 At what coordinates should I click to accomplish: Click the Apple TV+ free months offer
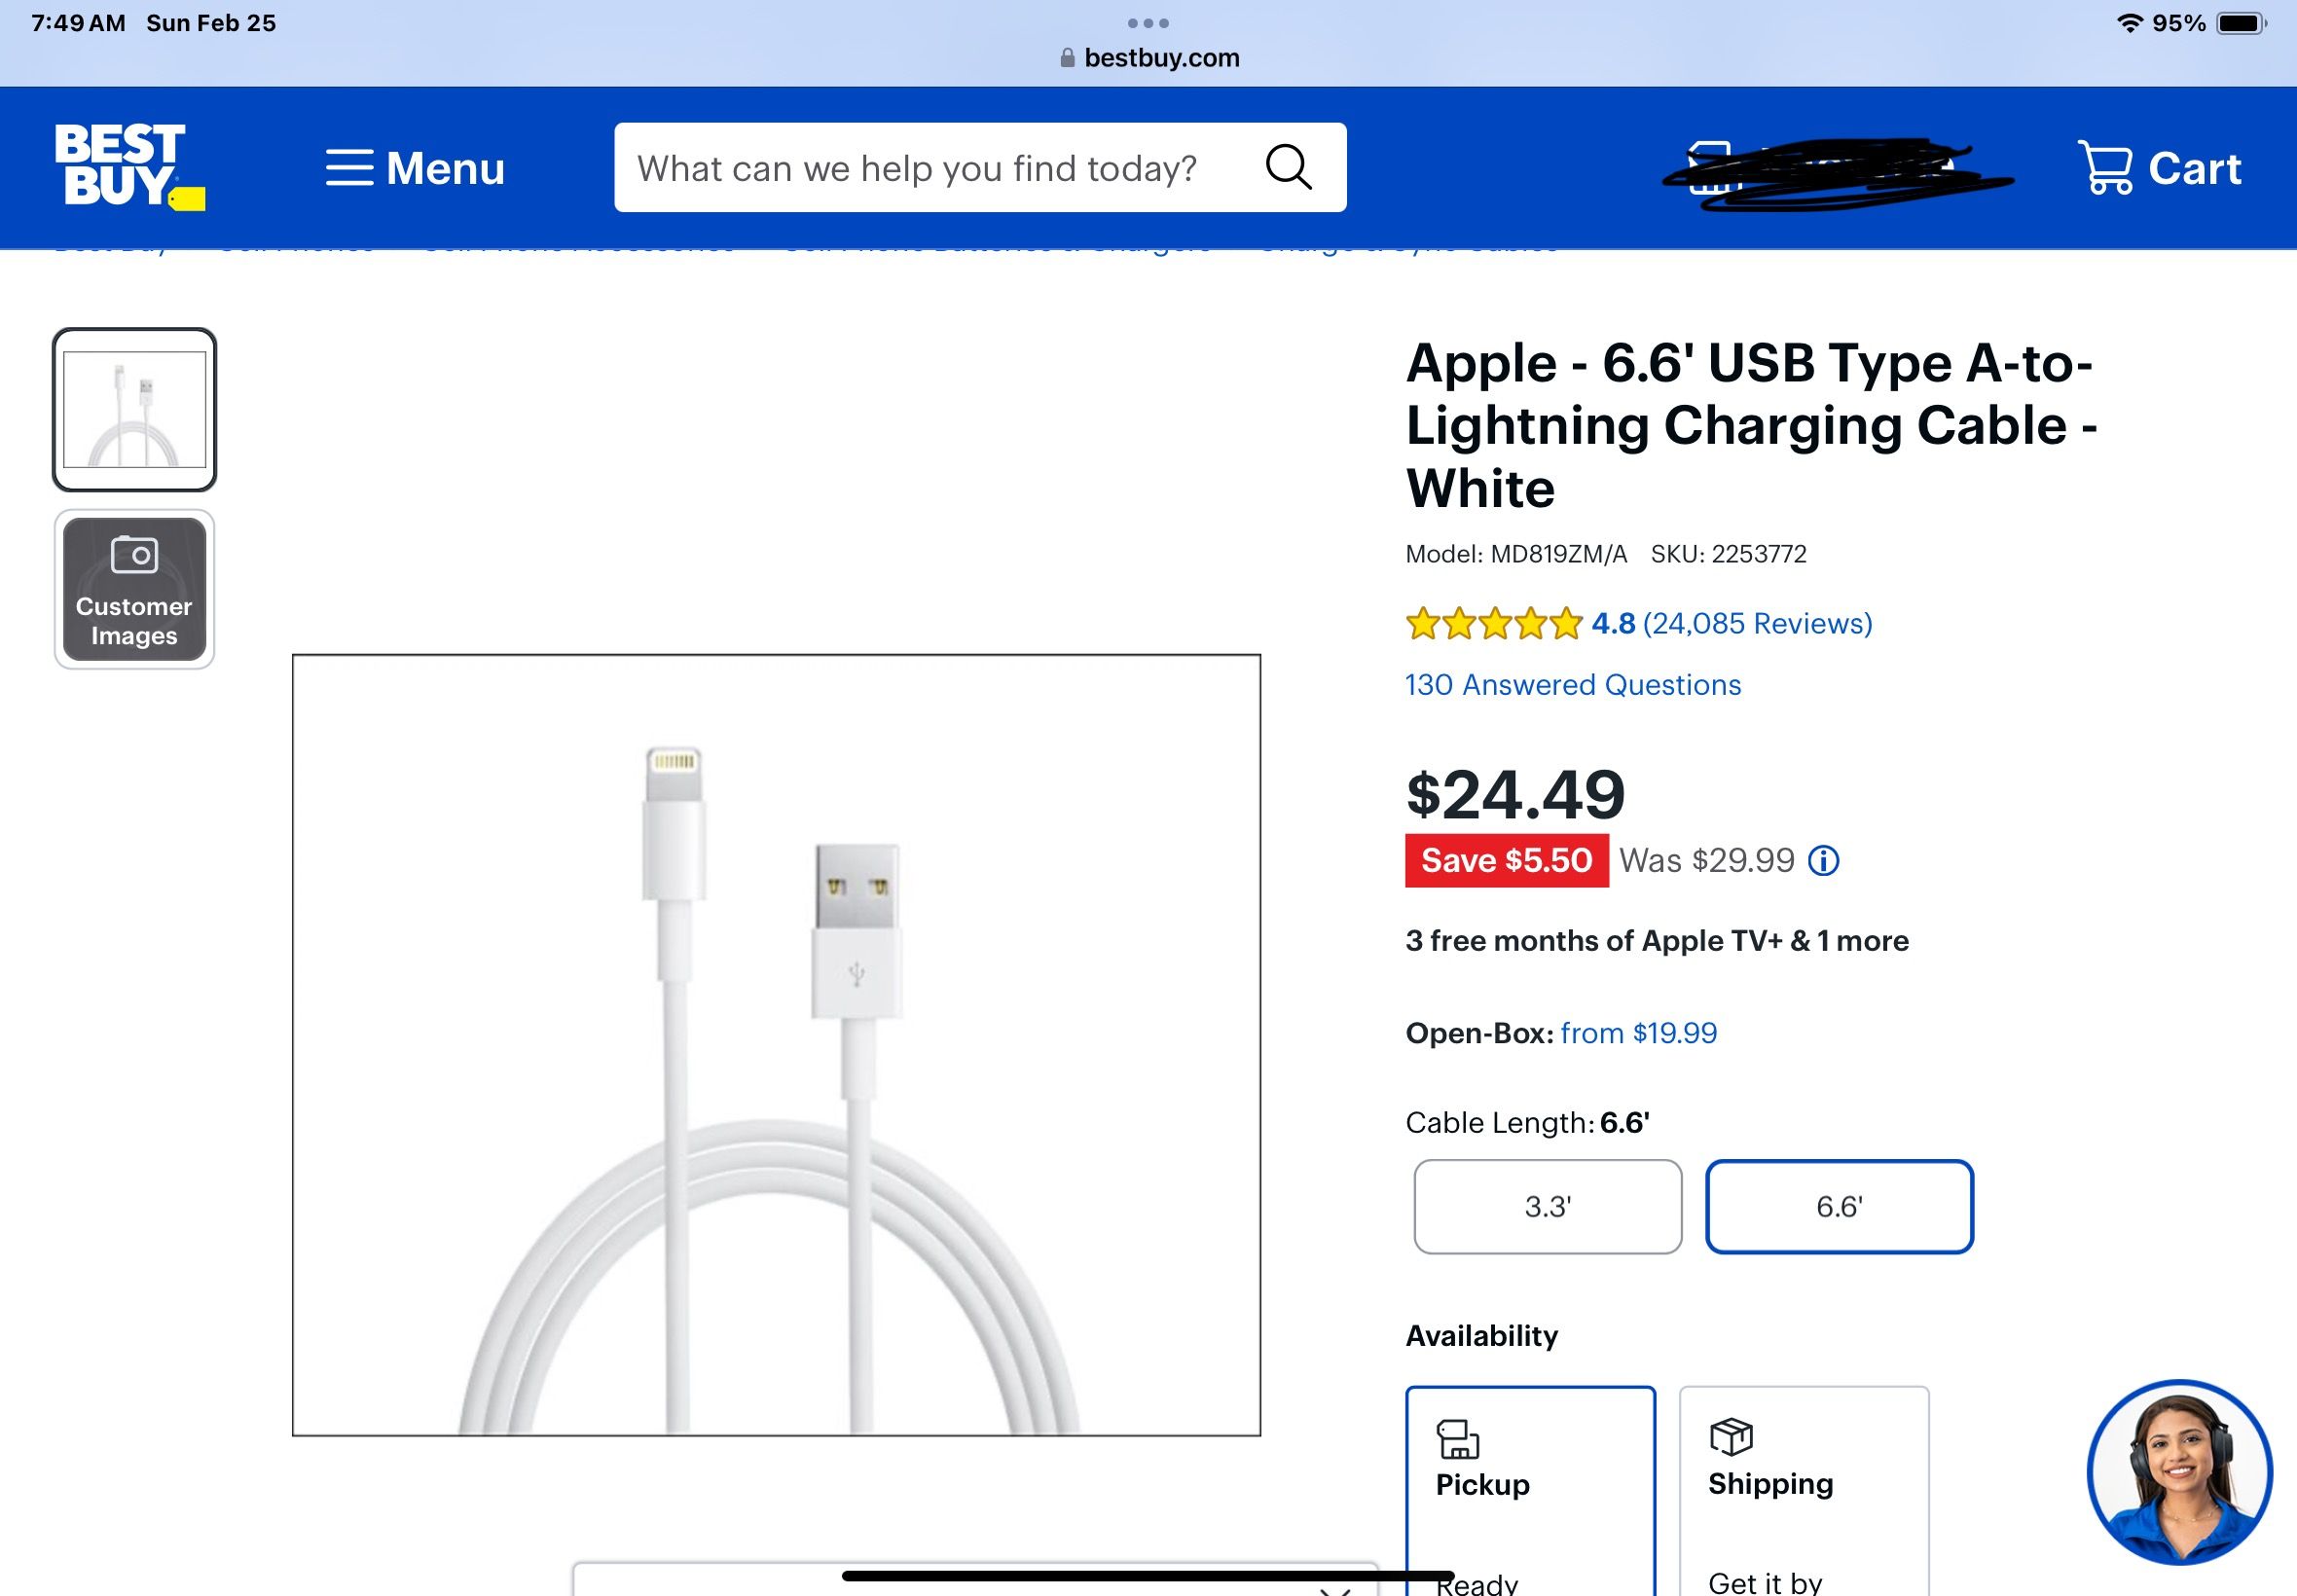click(x=1656, y=941)
